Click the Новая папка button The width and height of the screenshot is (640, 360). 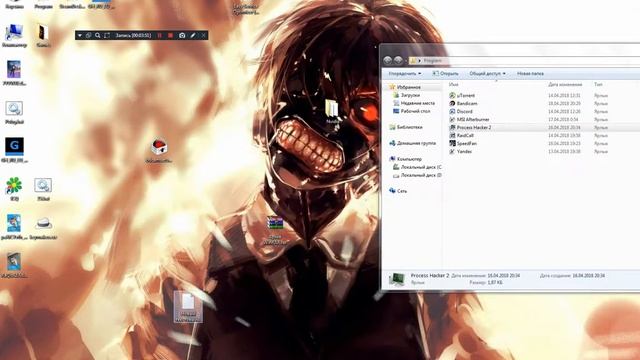[x=530, y=73]
